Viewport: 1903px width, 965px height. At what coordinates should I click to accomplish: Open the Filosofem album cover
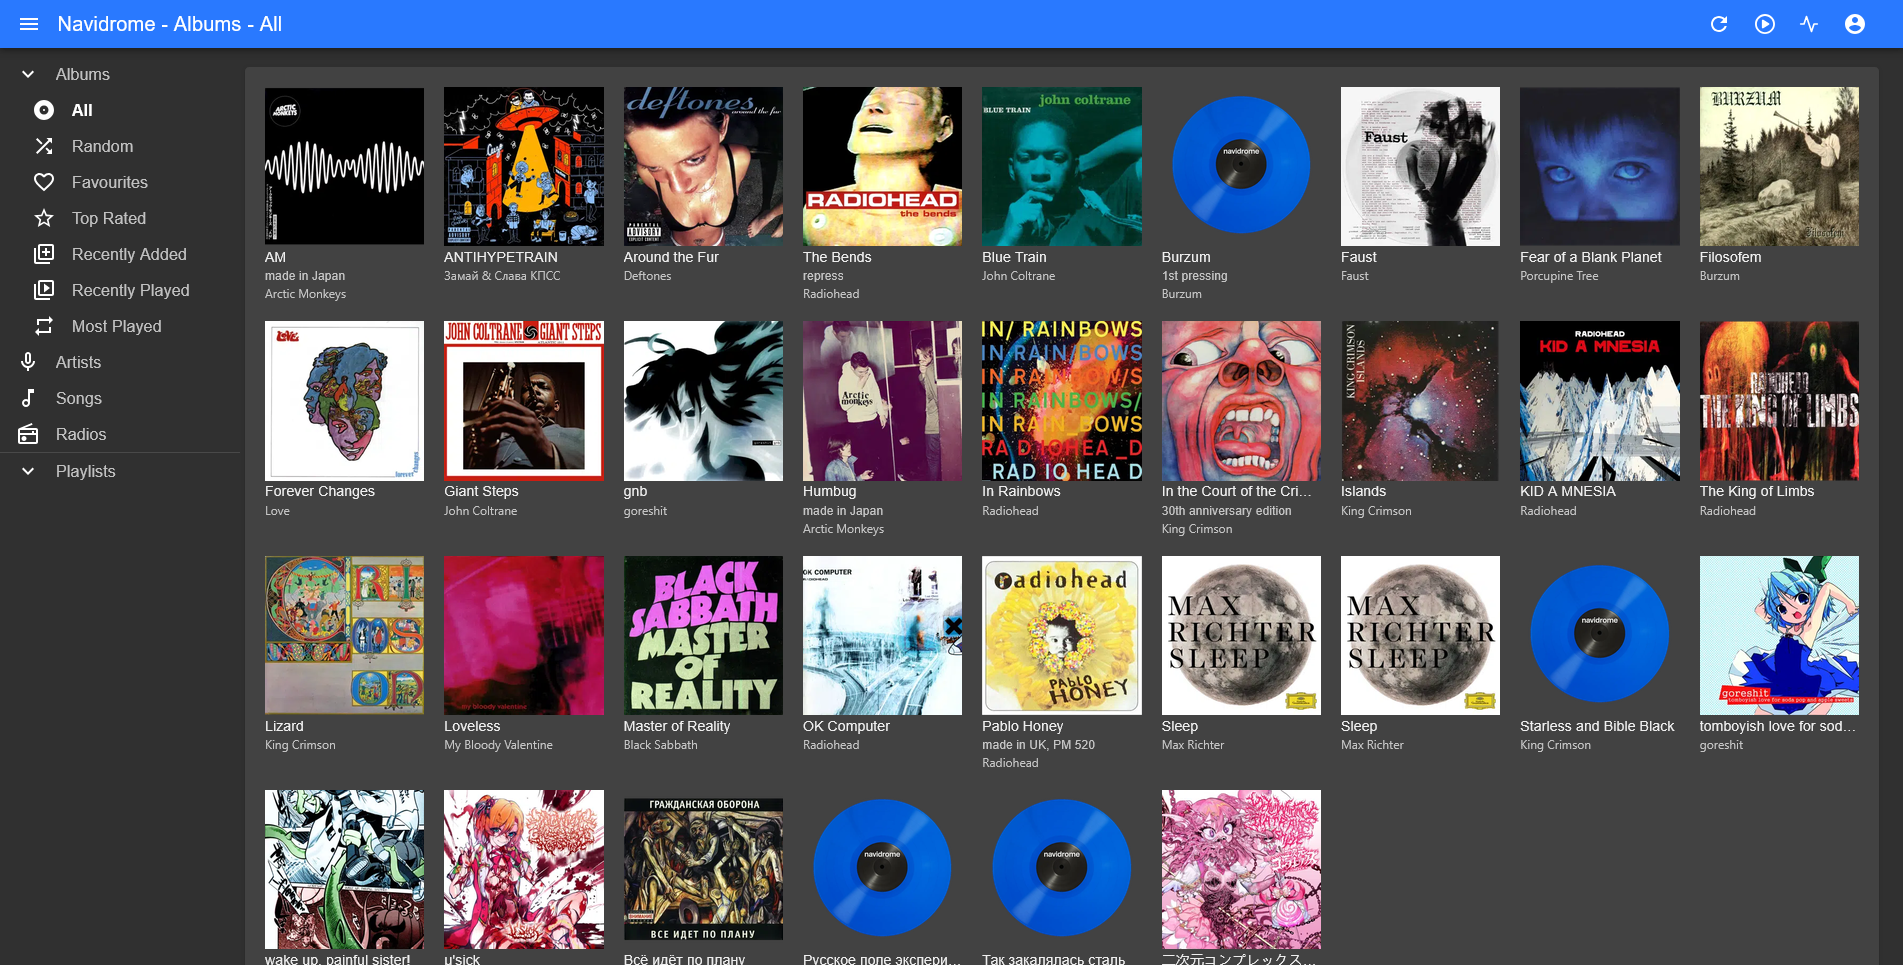pyautogui.click(x=1779, y=166)
